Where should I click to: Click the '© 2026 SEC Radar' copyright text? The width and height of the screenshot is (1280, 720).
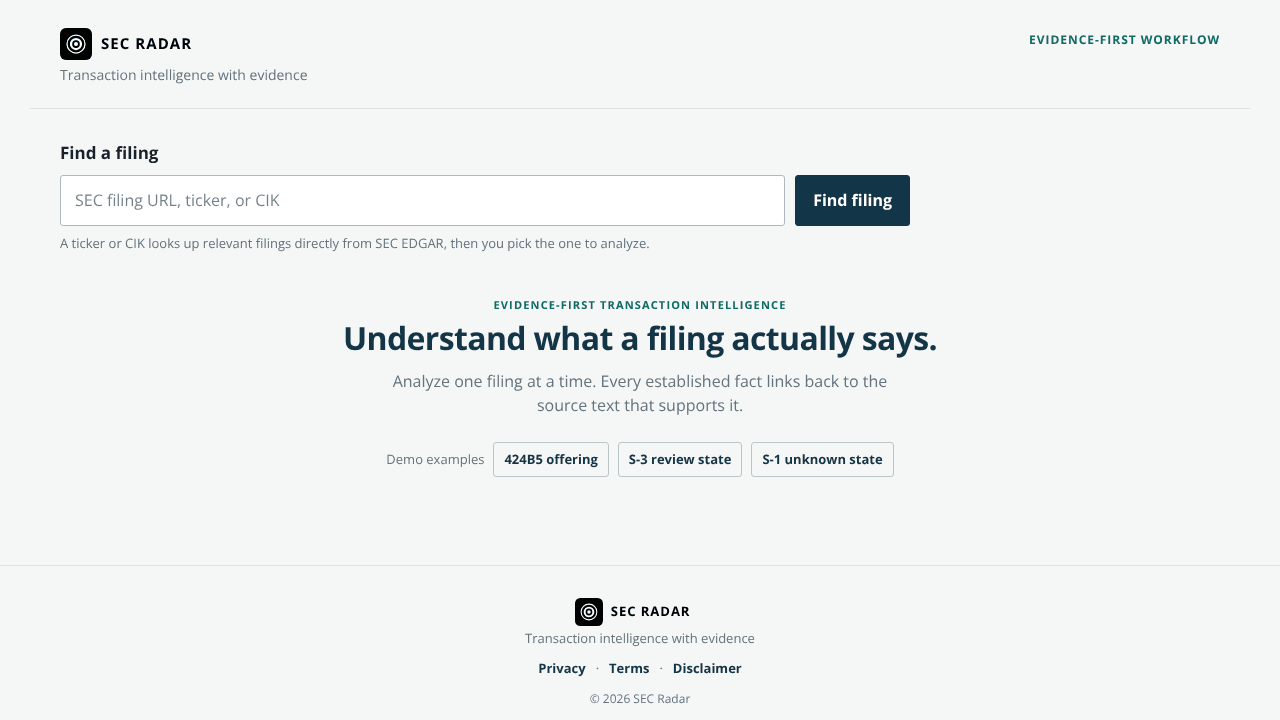pyautogui.click(x=640, y=699)
